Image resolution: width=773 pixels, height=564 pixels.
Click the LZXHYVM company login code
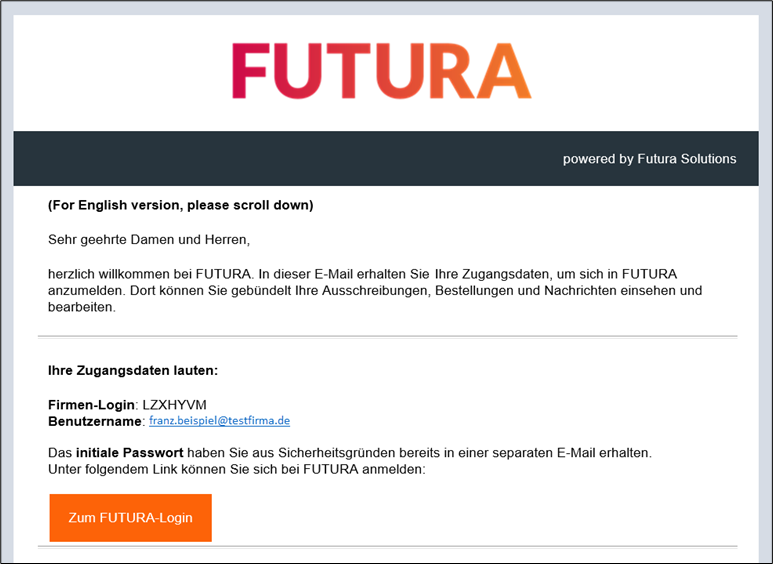175,404
